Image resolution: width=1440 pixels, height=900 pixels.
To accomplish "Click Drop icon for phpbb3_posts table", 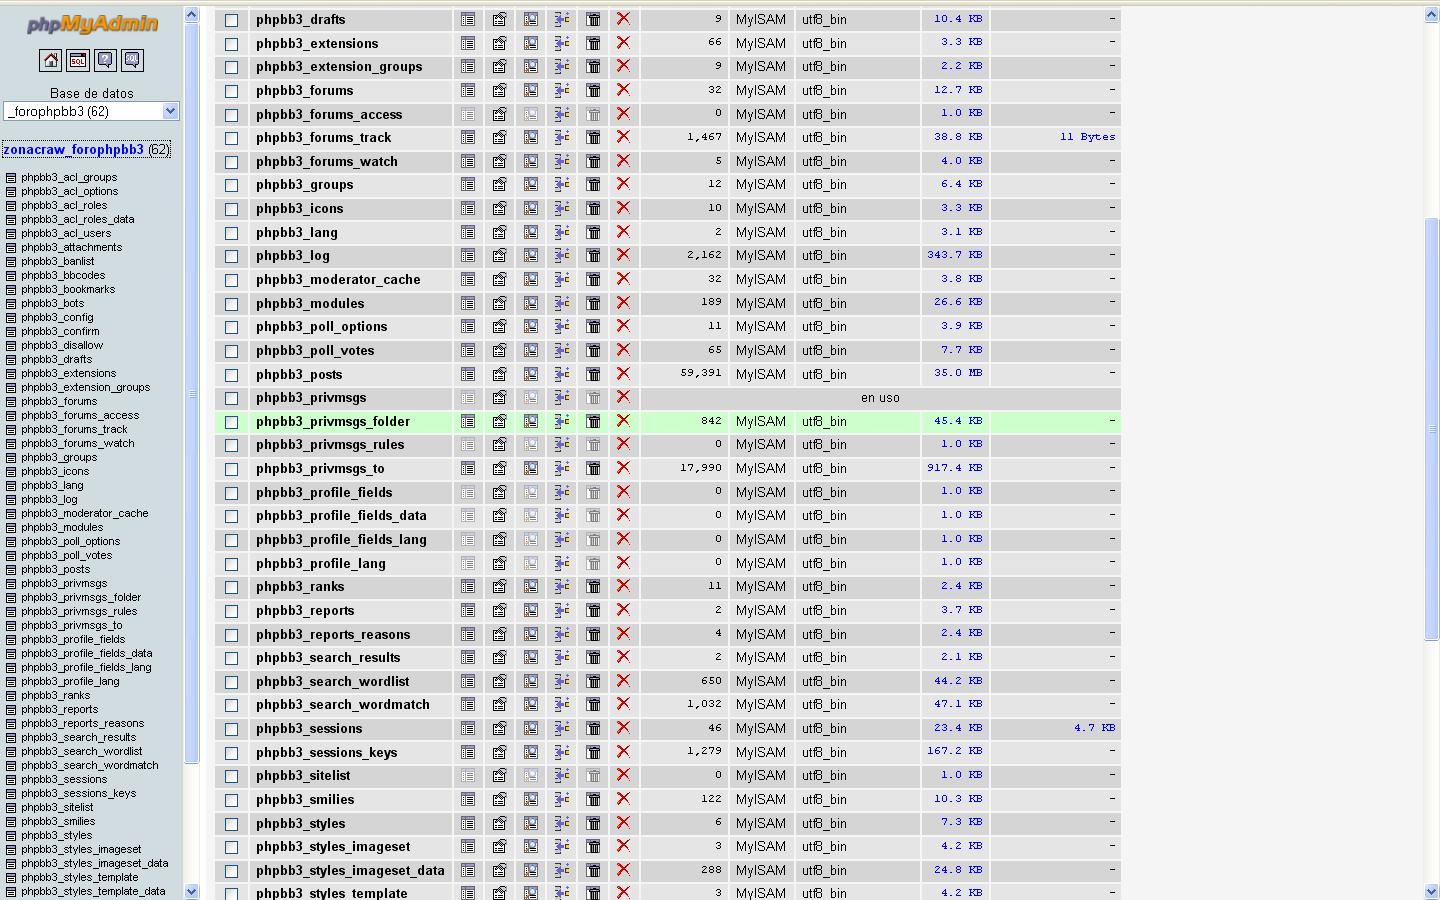I will [x=623, y=374].
